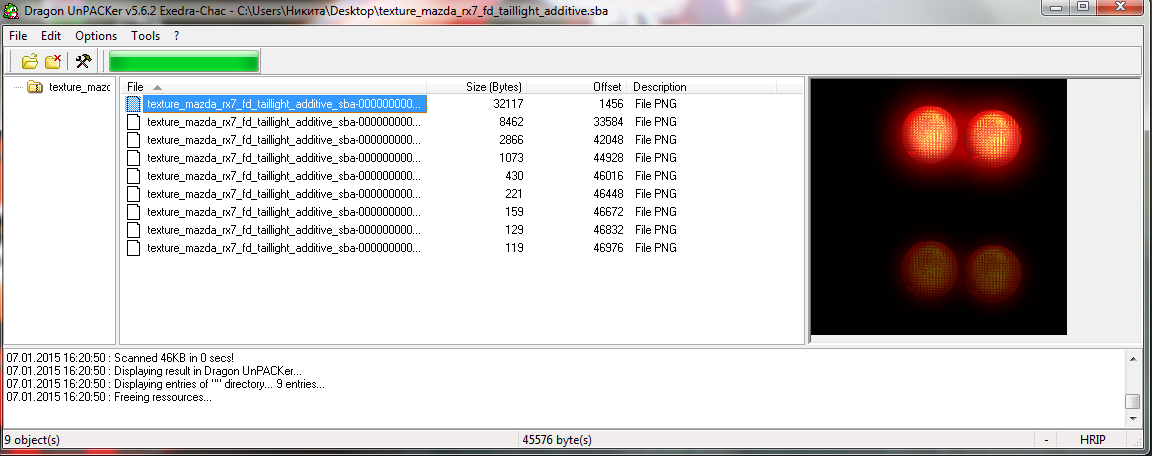The image size is (1152, 456).
Task: Select the entry with offset 42048
Action: [284, 140]
